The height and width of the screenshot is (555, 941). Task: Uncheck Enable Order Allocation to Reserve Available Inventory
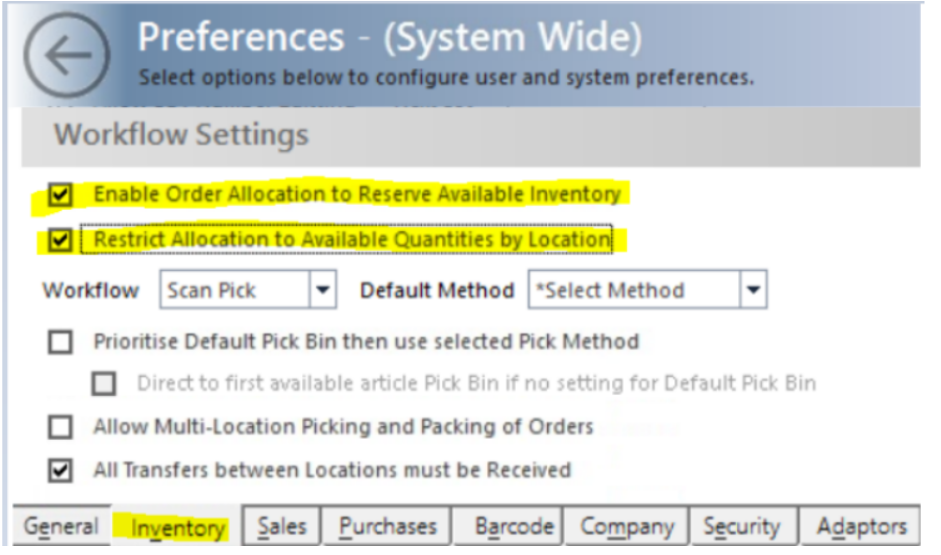tap(61, 195)
